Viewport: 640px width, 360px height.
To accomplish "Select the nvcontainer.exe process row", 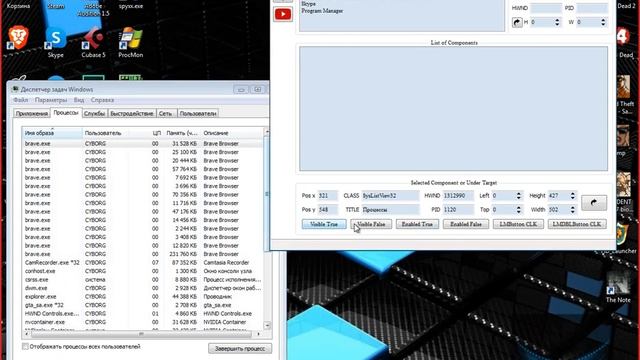I will (x=143, y=322).
